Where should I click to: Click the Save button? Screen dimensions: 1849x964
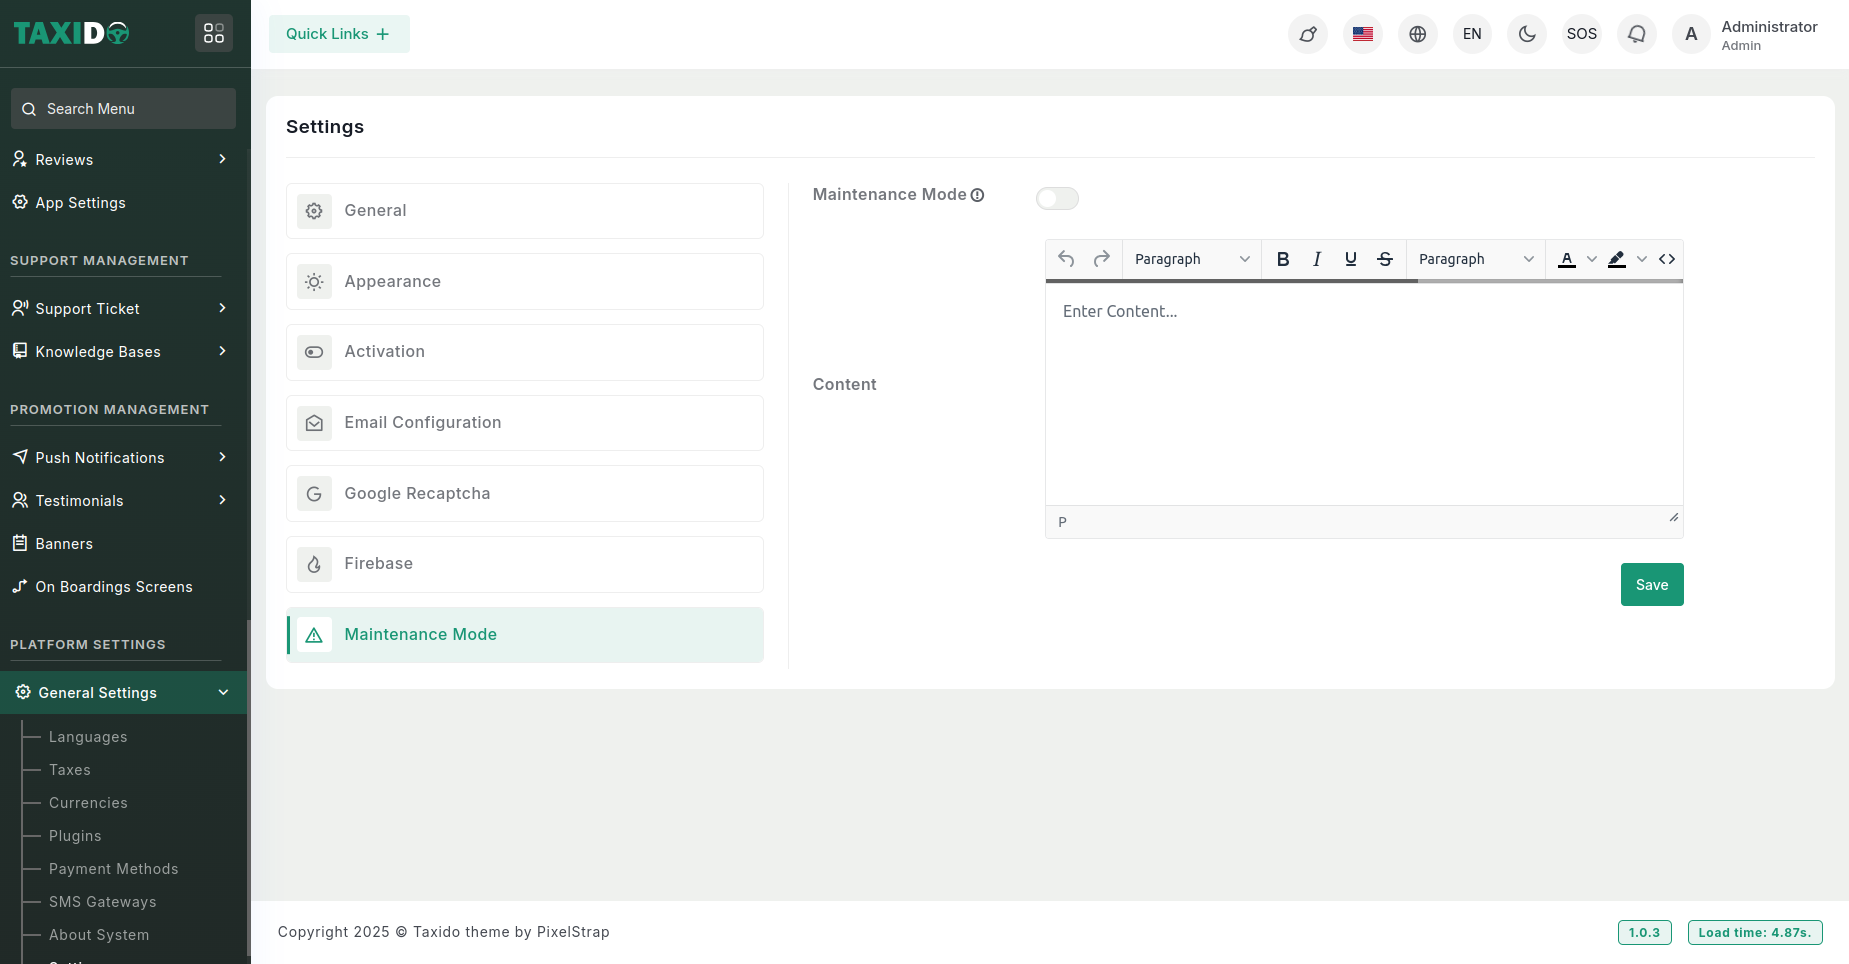tap(1651, 585)
